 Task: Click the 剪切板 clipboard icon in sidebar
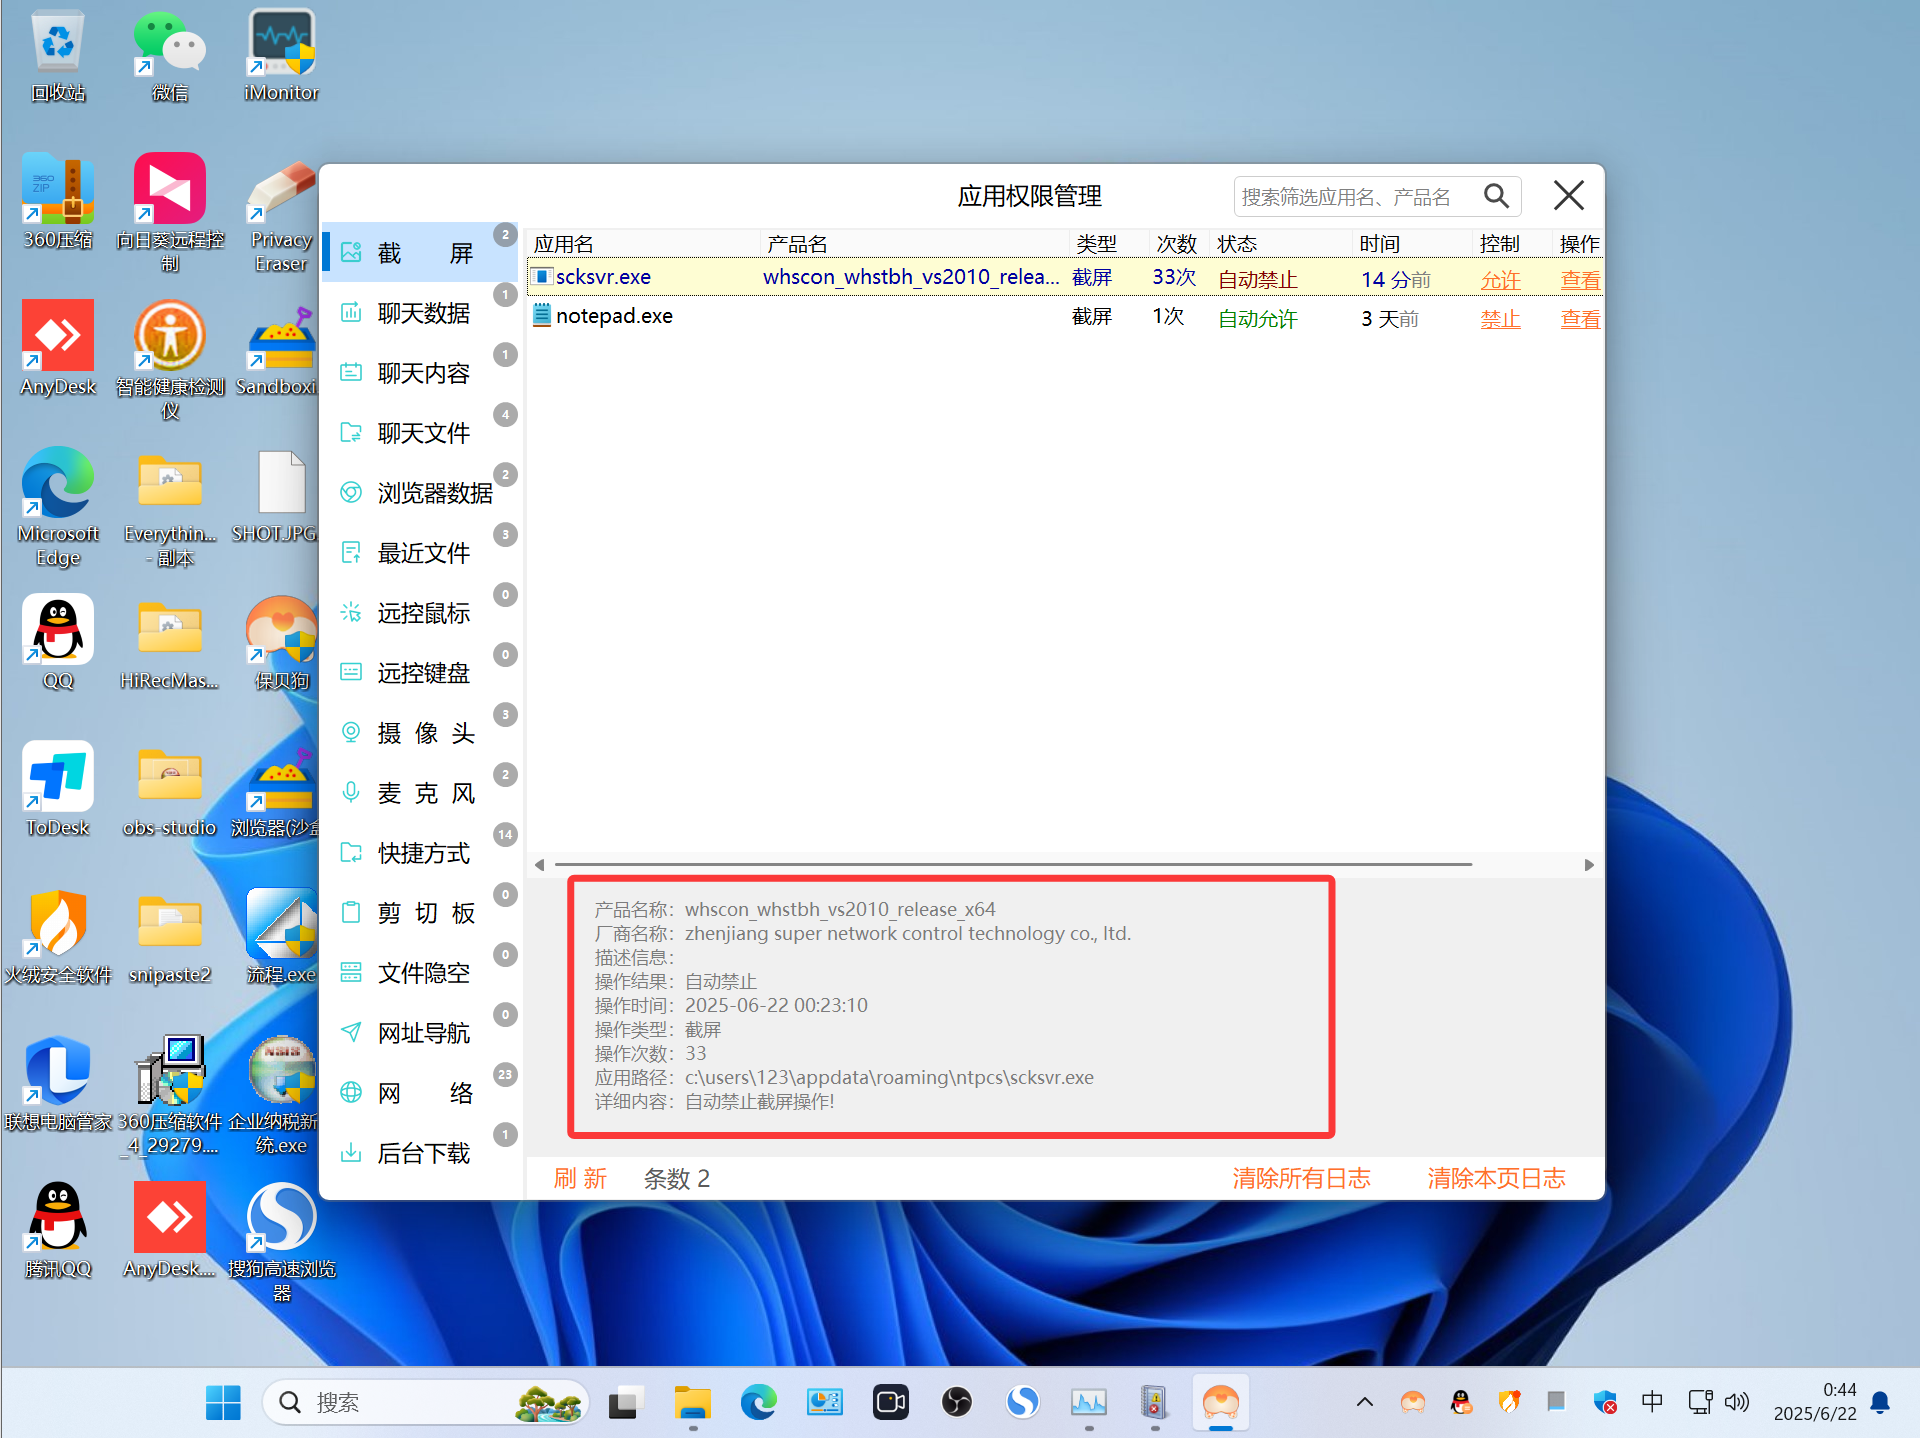[351, 912]
